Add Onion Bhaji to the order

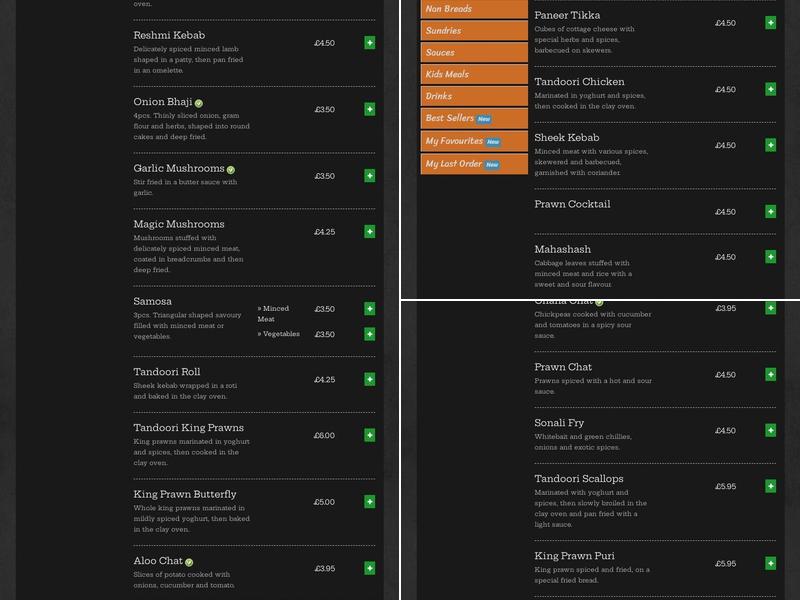[x=370, y=109]
